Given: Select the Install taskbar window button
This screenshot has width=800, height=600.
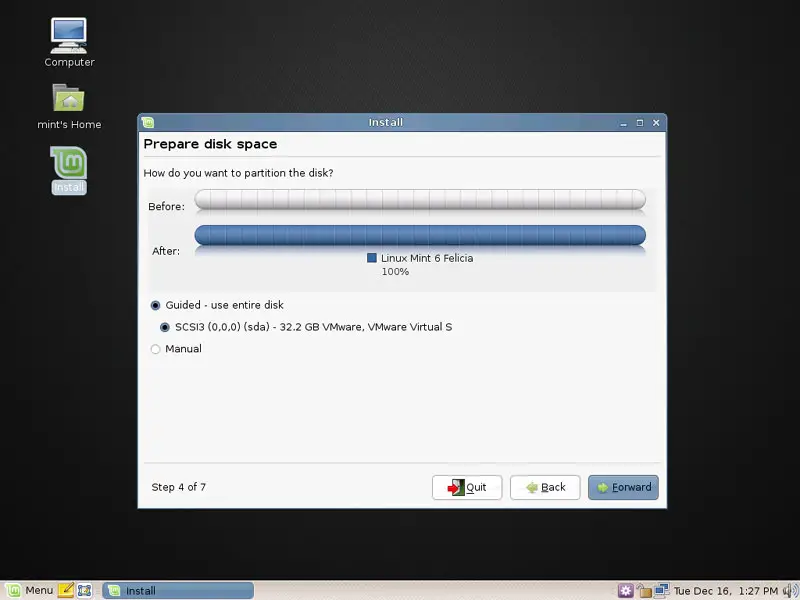Looking at the screenshot, I should (x=178, y=590).
